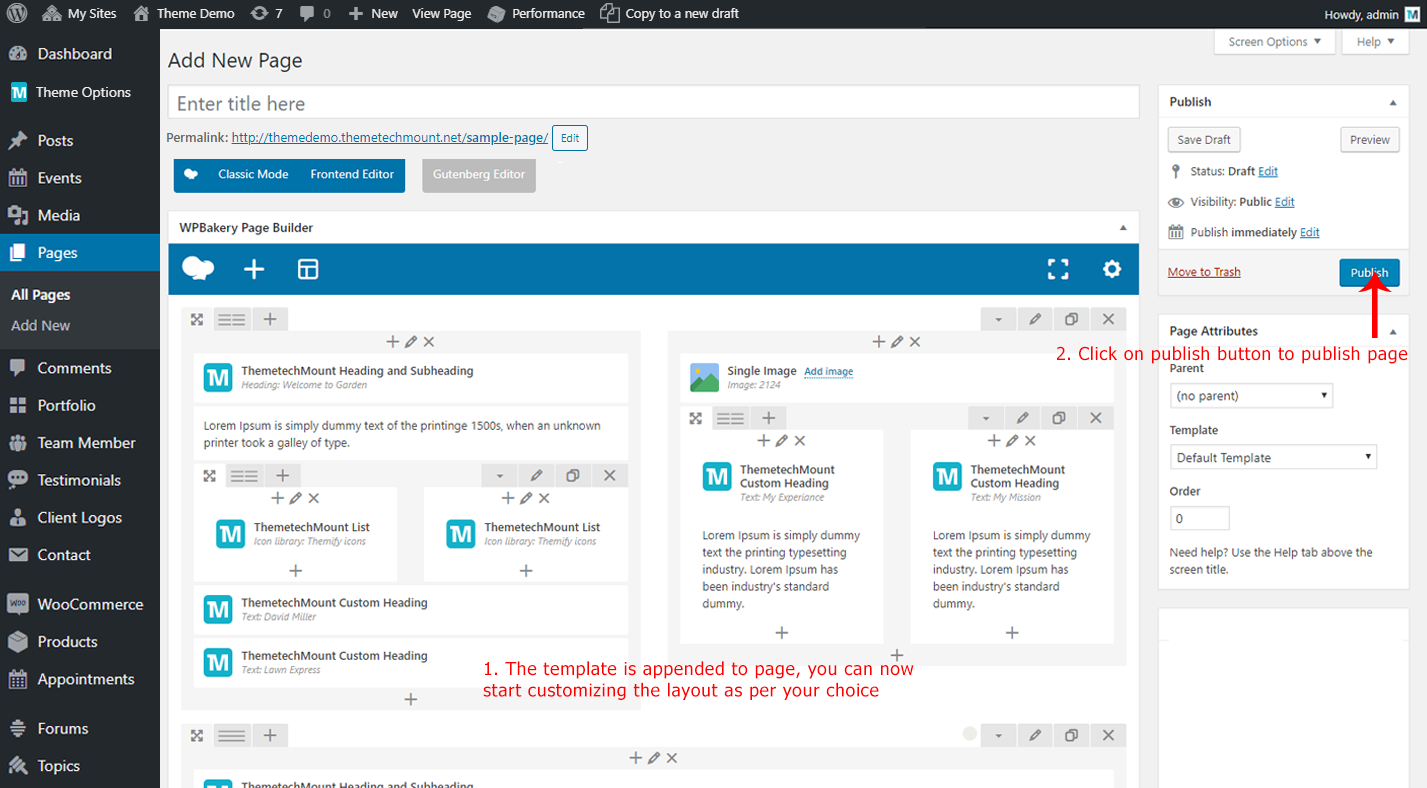Click the Move to Trash link
1427x788 pixels.
pyautogui.click(x=1204, y=272)
